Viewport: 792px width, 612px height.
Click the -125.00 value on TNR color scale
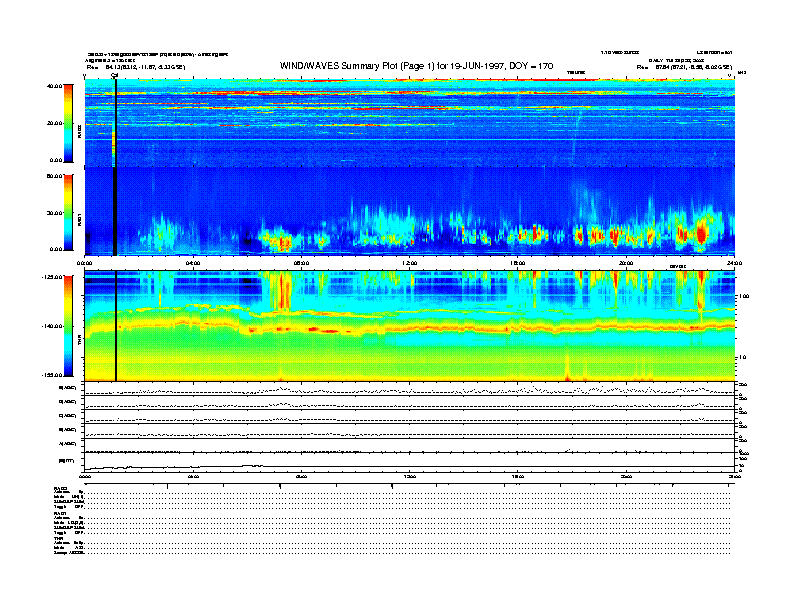[x=52, y=277]
